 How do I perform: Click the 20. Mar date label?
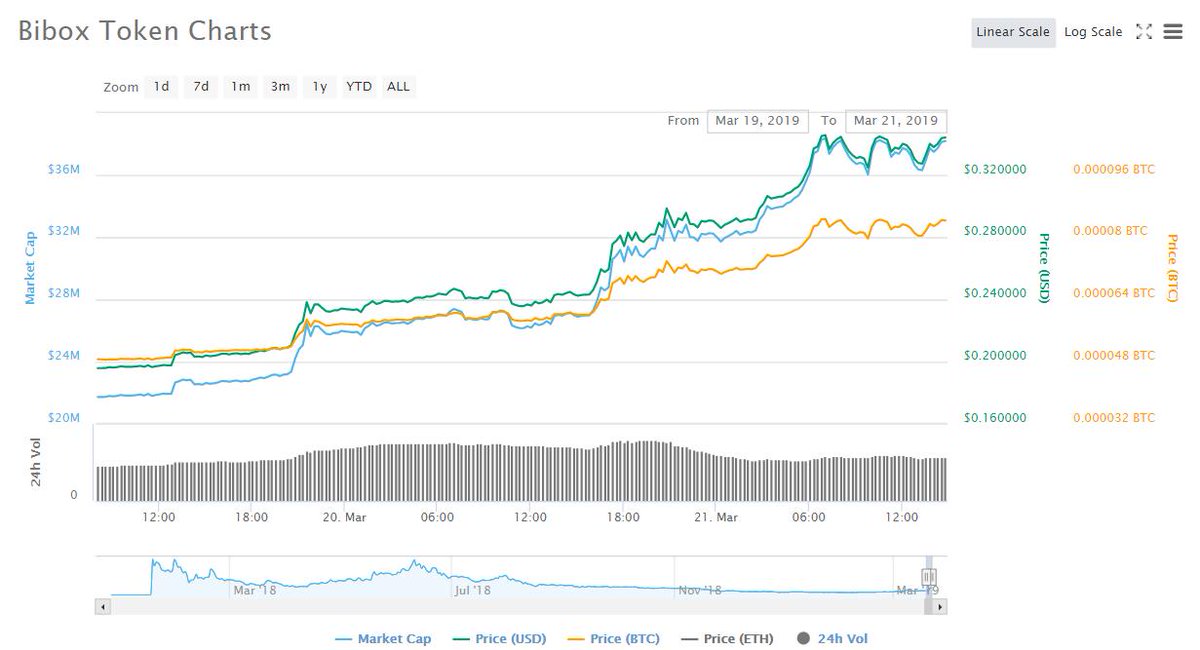[x=343, y=517]
